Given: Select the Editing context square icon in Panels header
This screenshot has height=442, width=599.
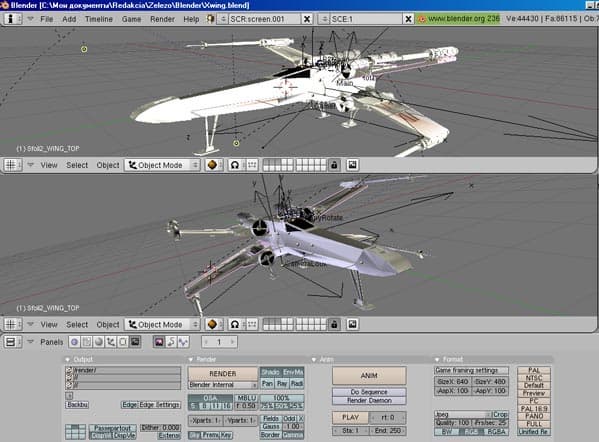Looking at the screenshot, I should [x=123, y=342].
